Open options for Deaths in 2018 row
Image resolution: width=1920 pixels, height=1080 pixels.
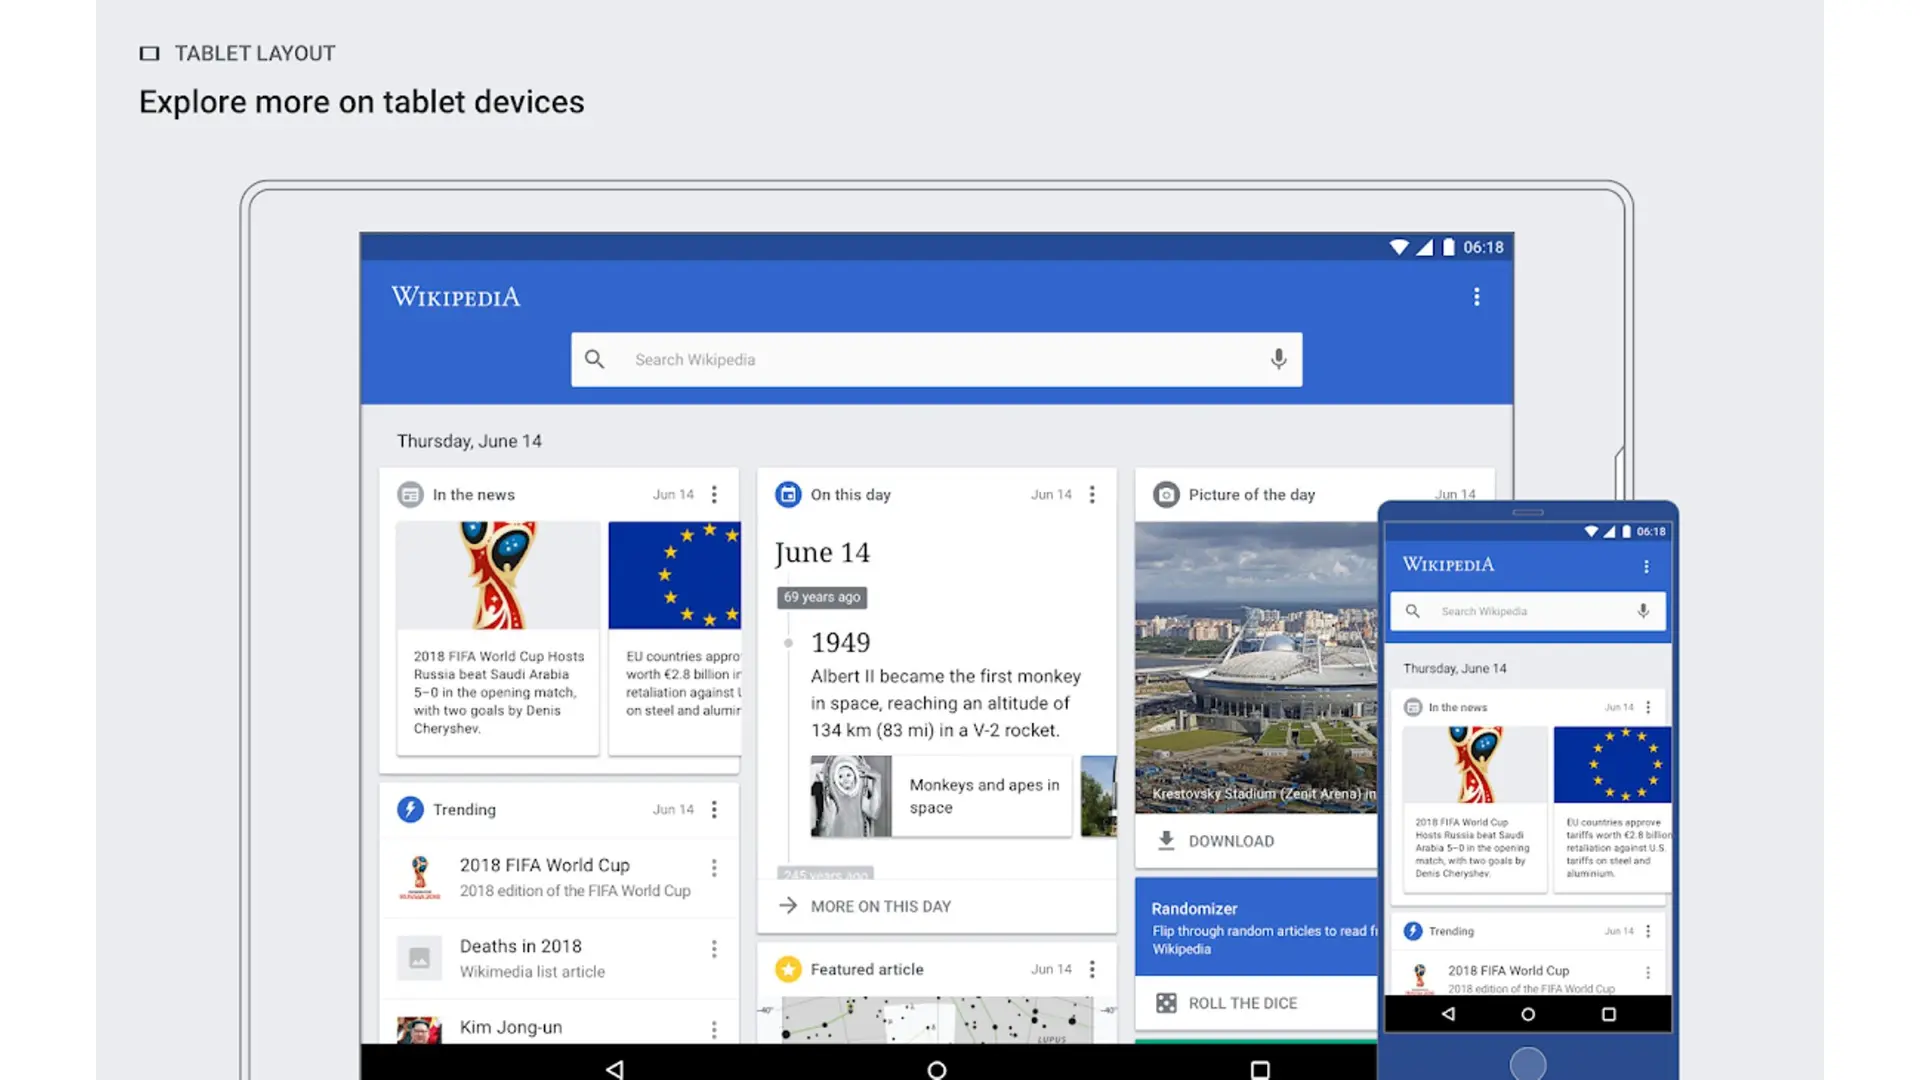(714, 949)
